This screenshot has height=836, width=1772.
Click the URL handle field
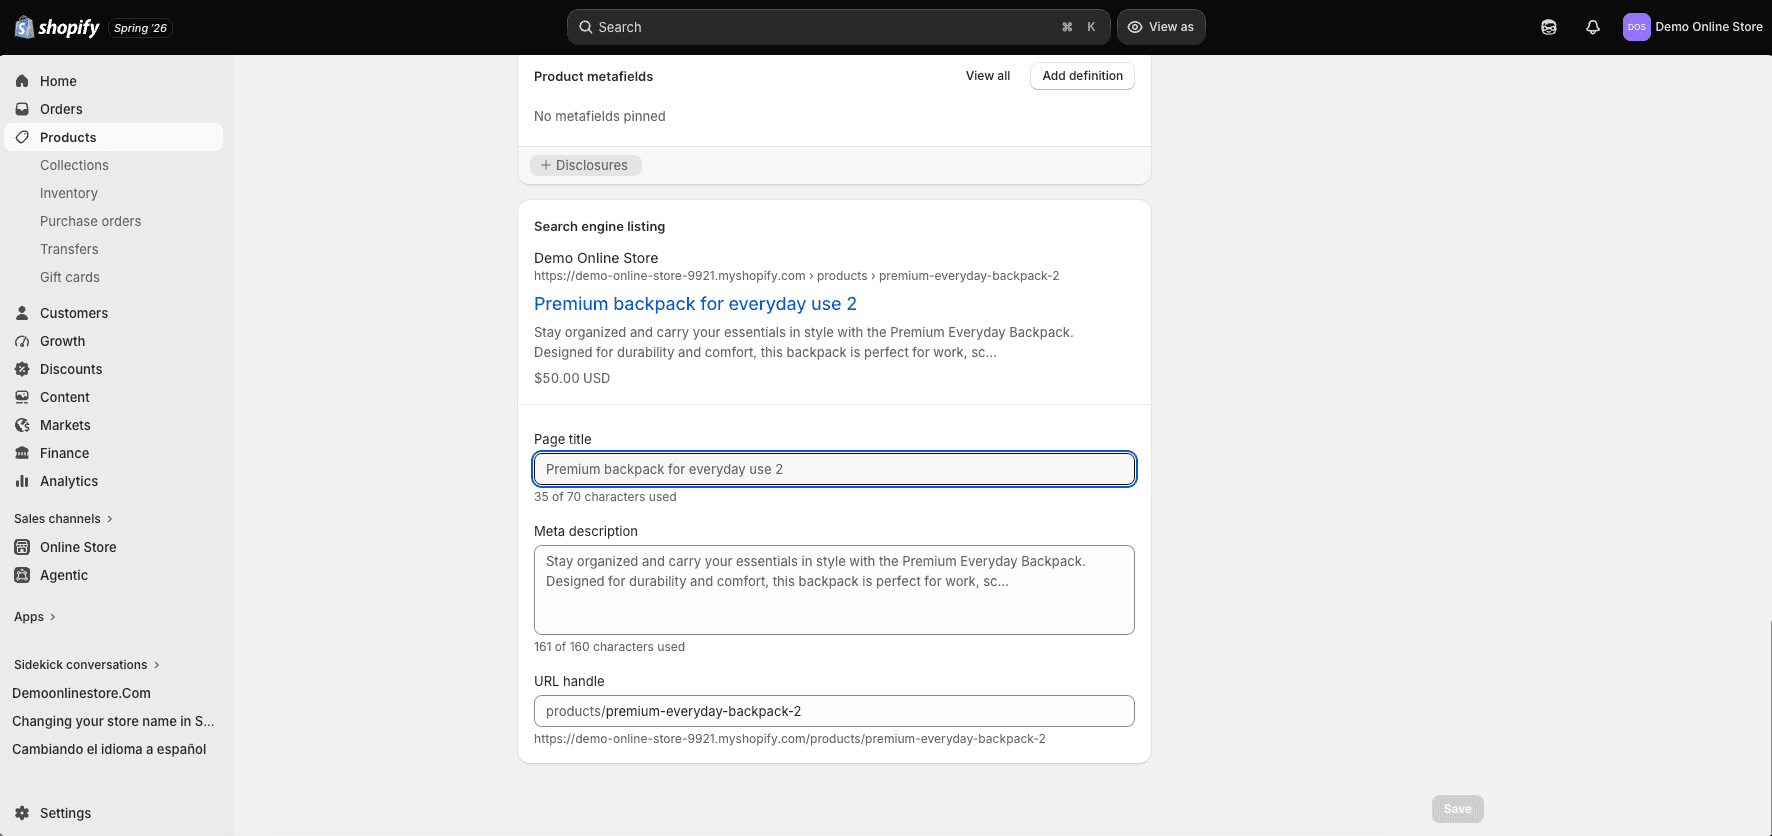click(834, 711)
